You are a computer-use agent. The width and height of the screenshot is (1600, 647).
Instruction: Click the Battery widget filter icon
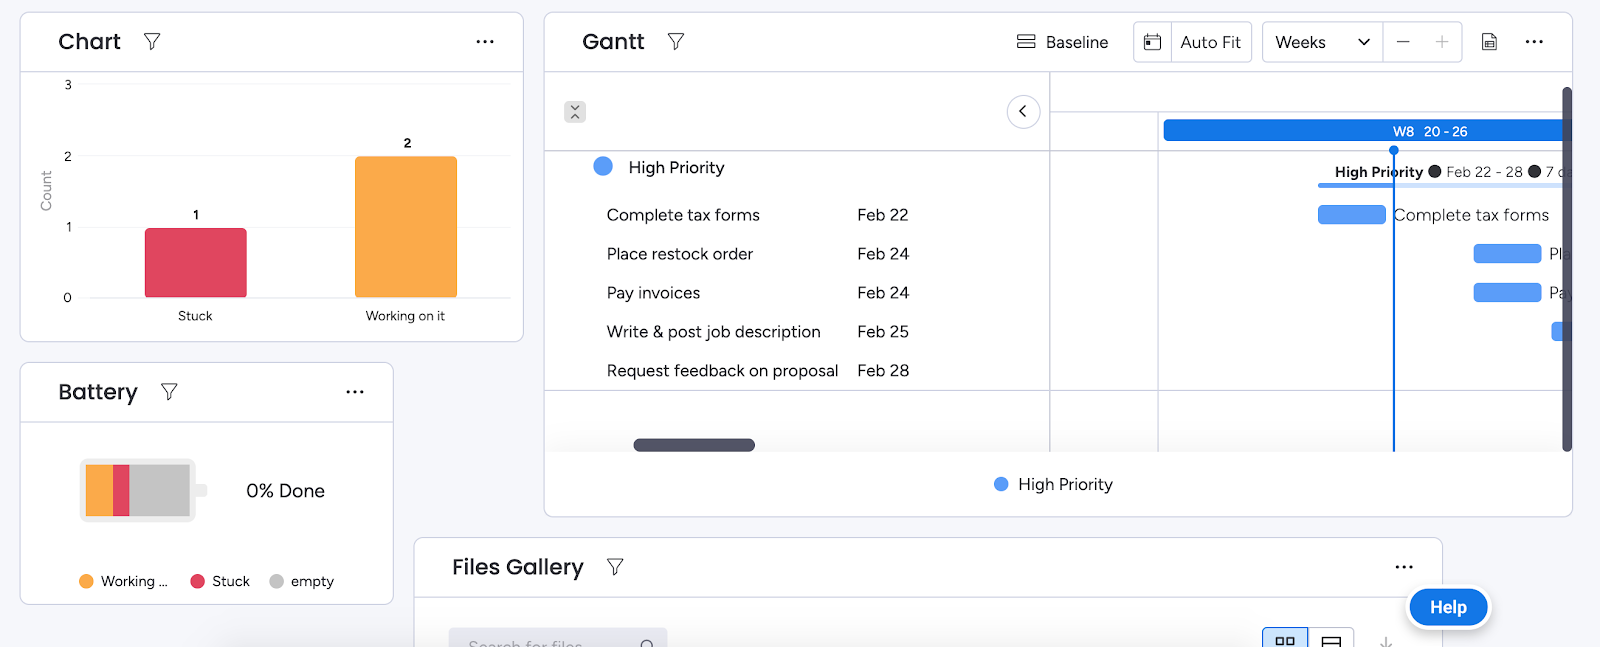coord(169,392)
